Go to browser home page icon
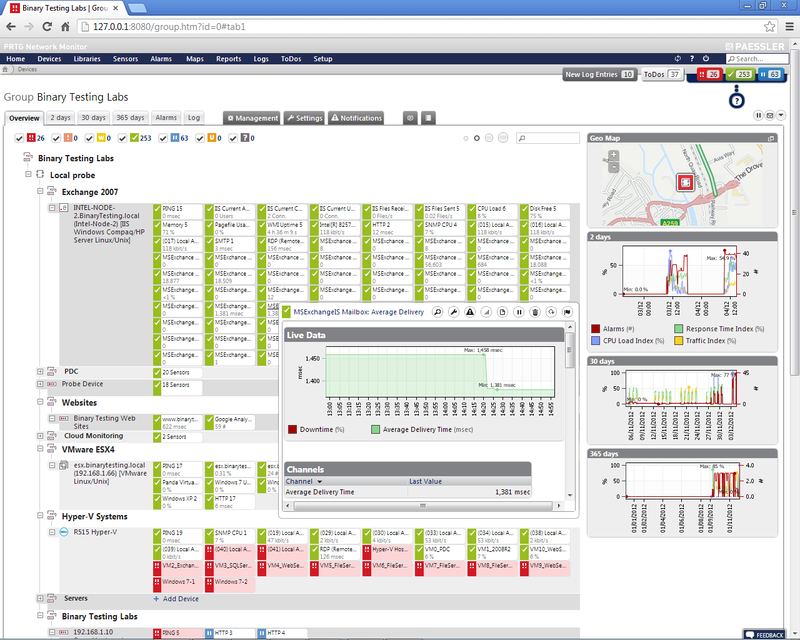 pyautogui.click(x=65, y=27)
